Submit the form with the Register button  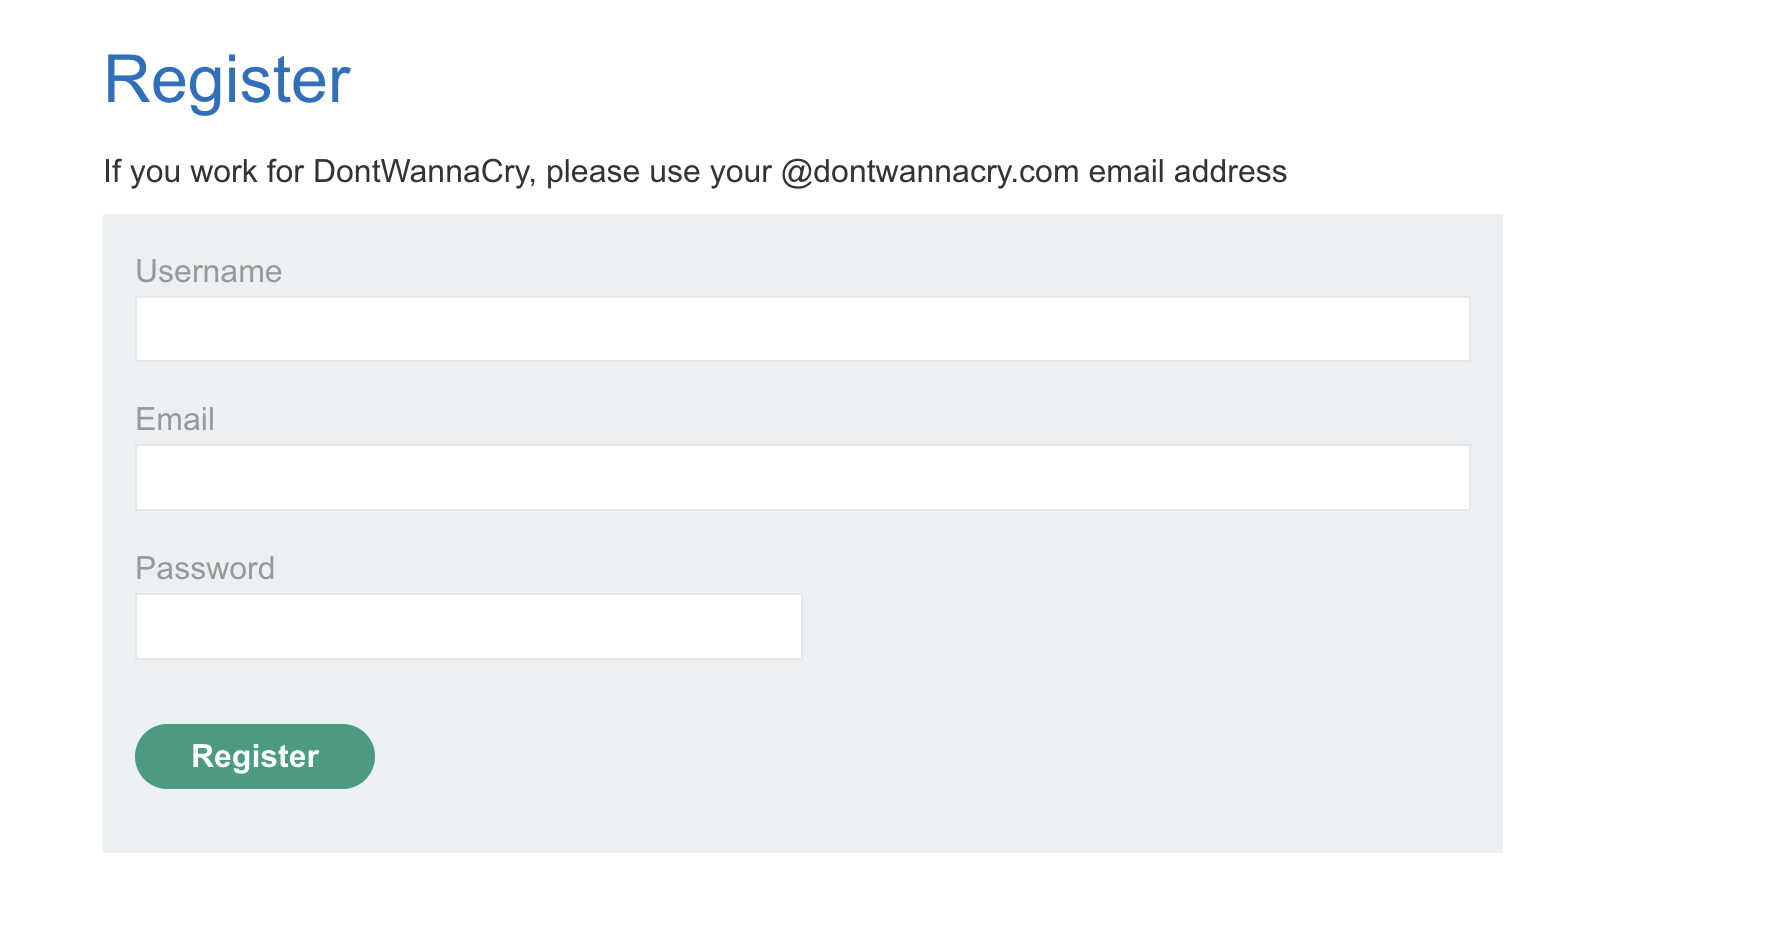pos(255,757)
